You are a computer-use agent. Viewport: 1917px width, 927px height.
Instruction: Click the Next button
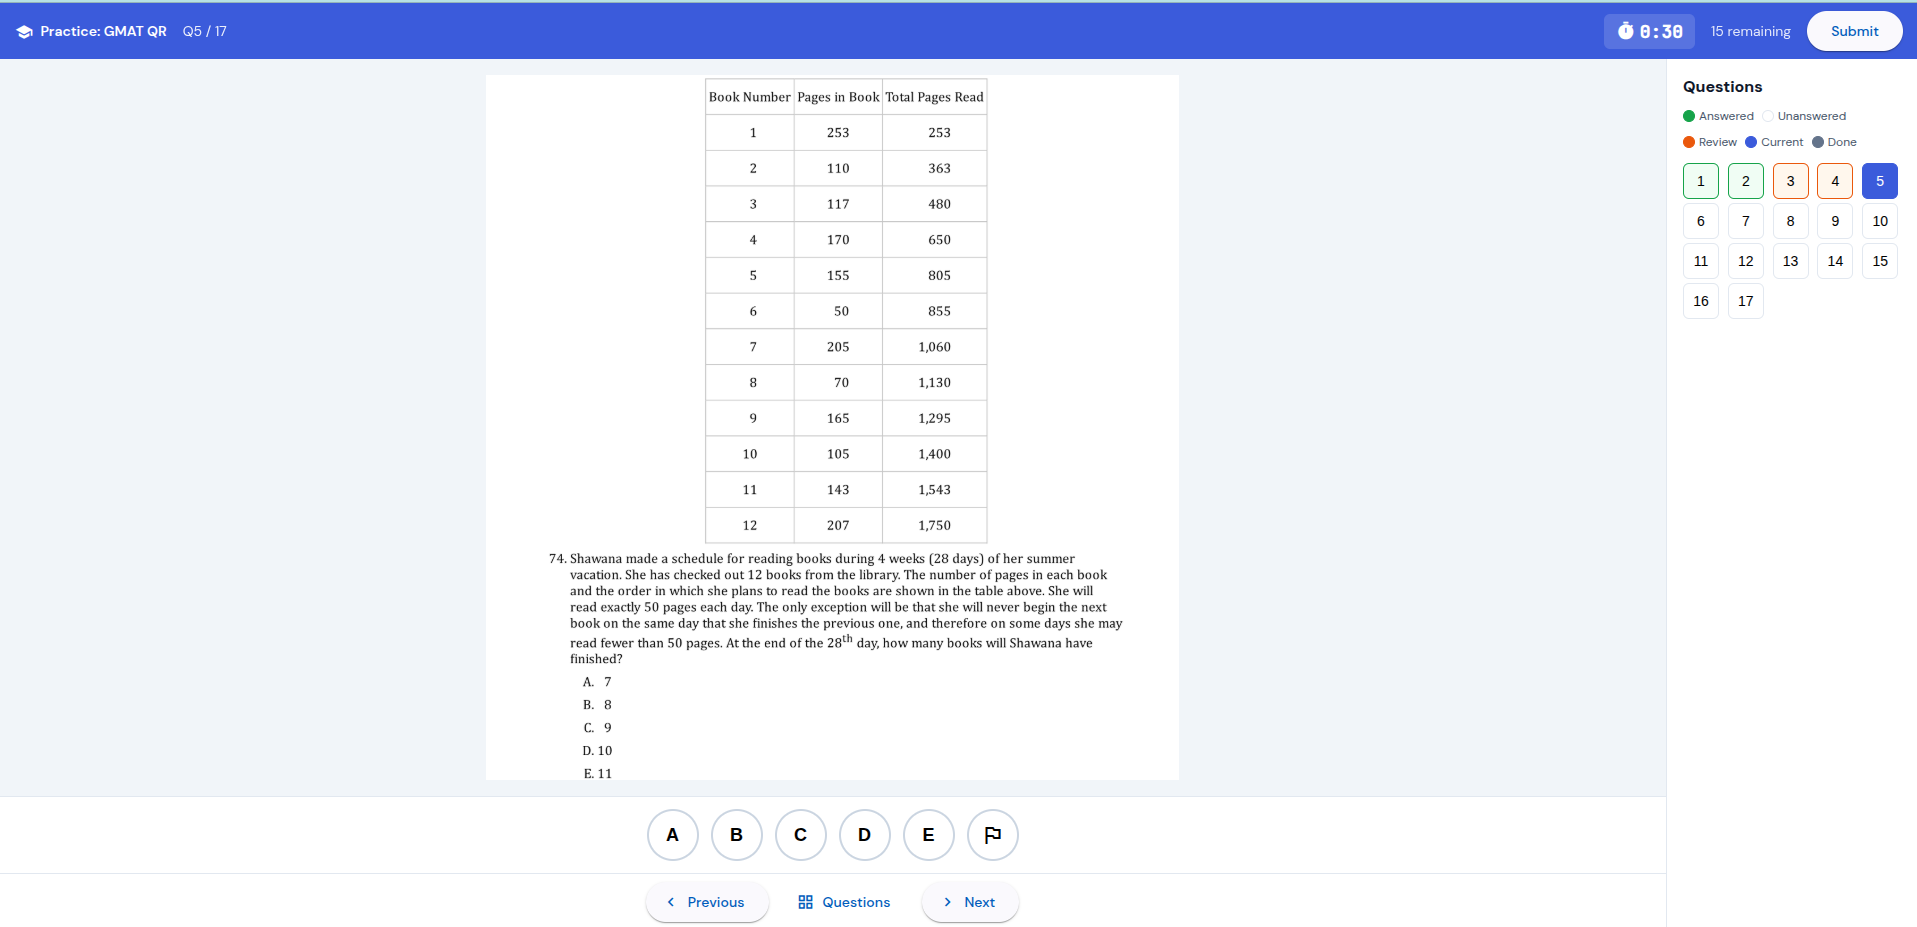pos(969,902)
